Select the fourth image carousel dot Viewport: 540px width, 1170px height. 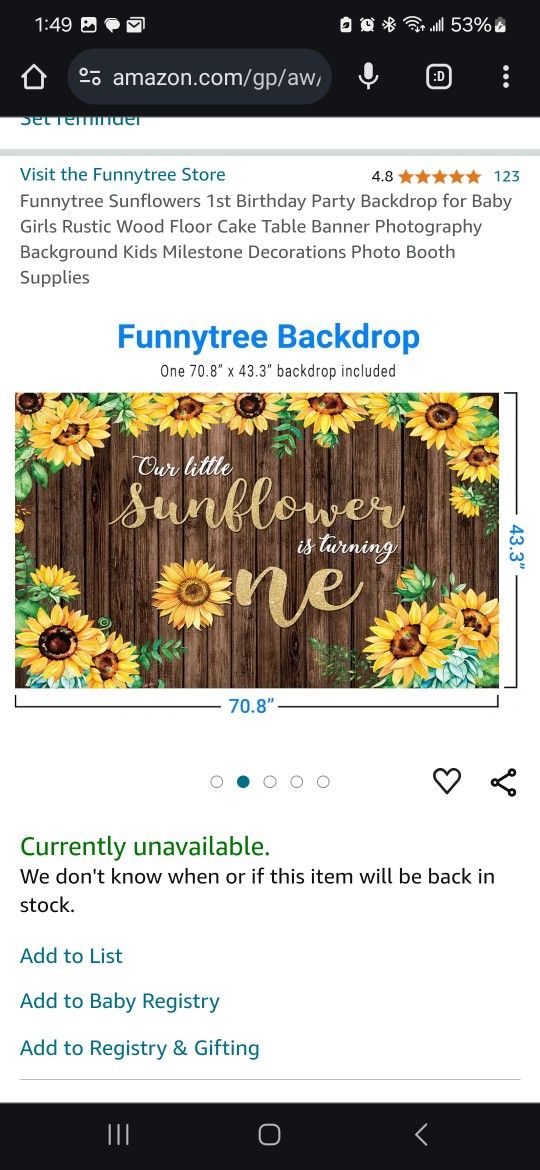pyautogui.click(x=297, y=782)
